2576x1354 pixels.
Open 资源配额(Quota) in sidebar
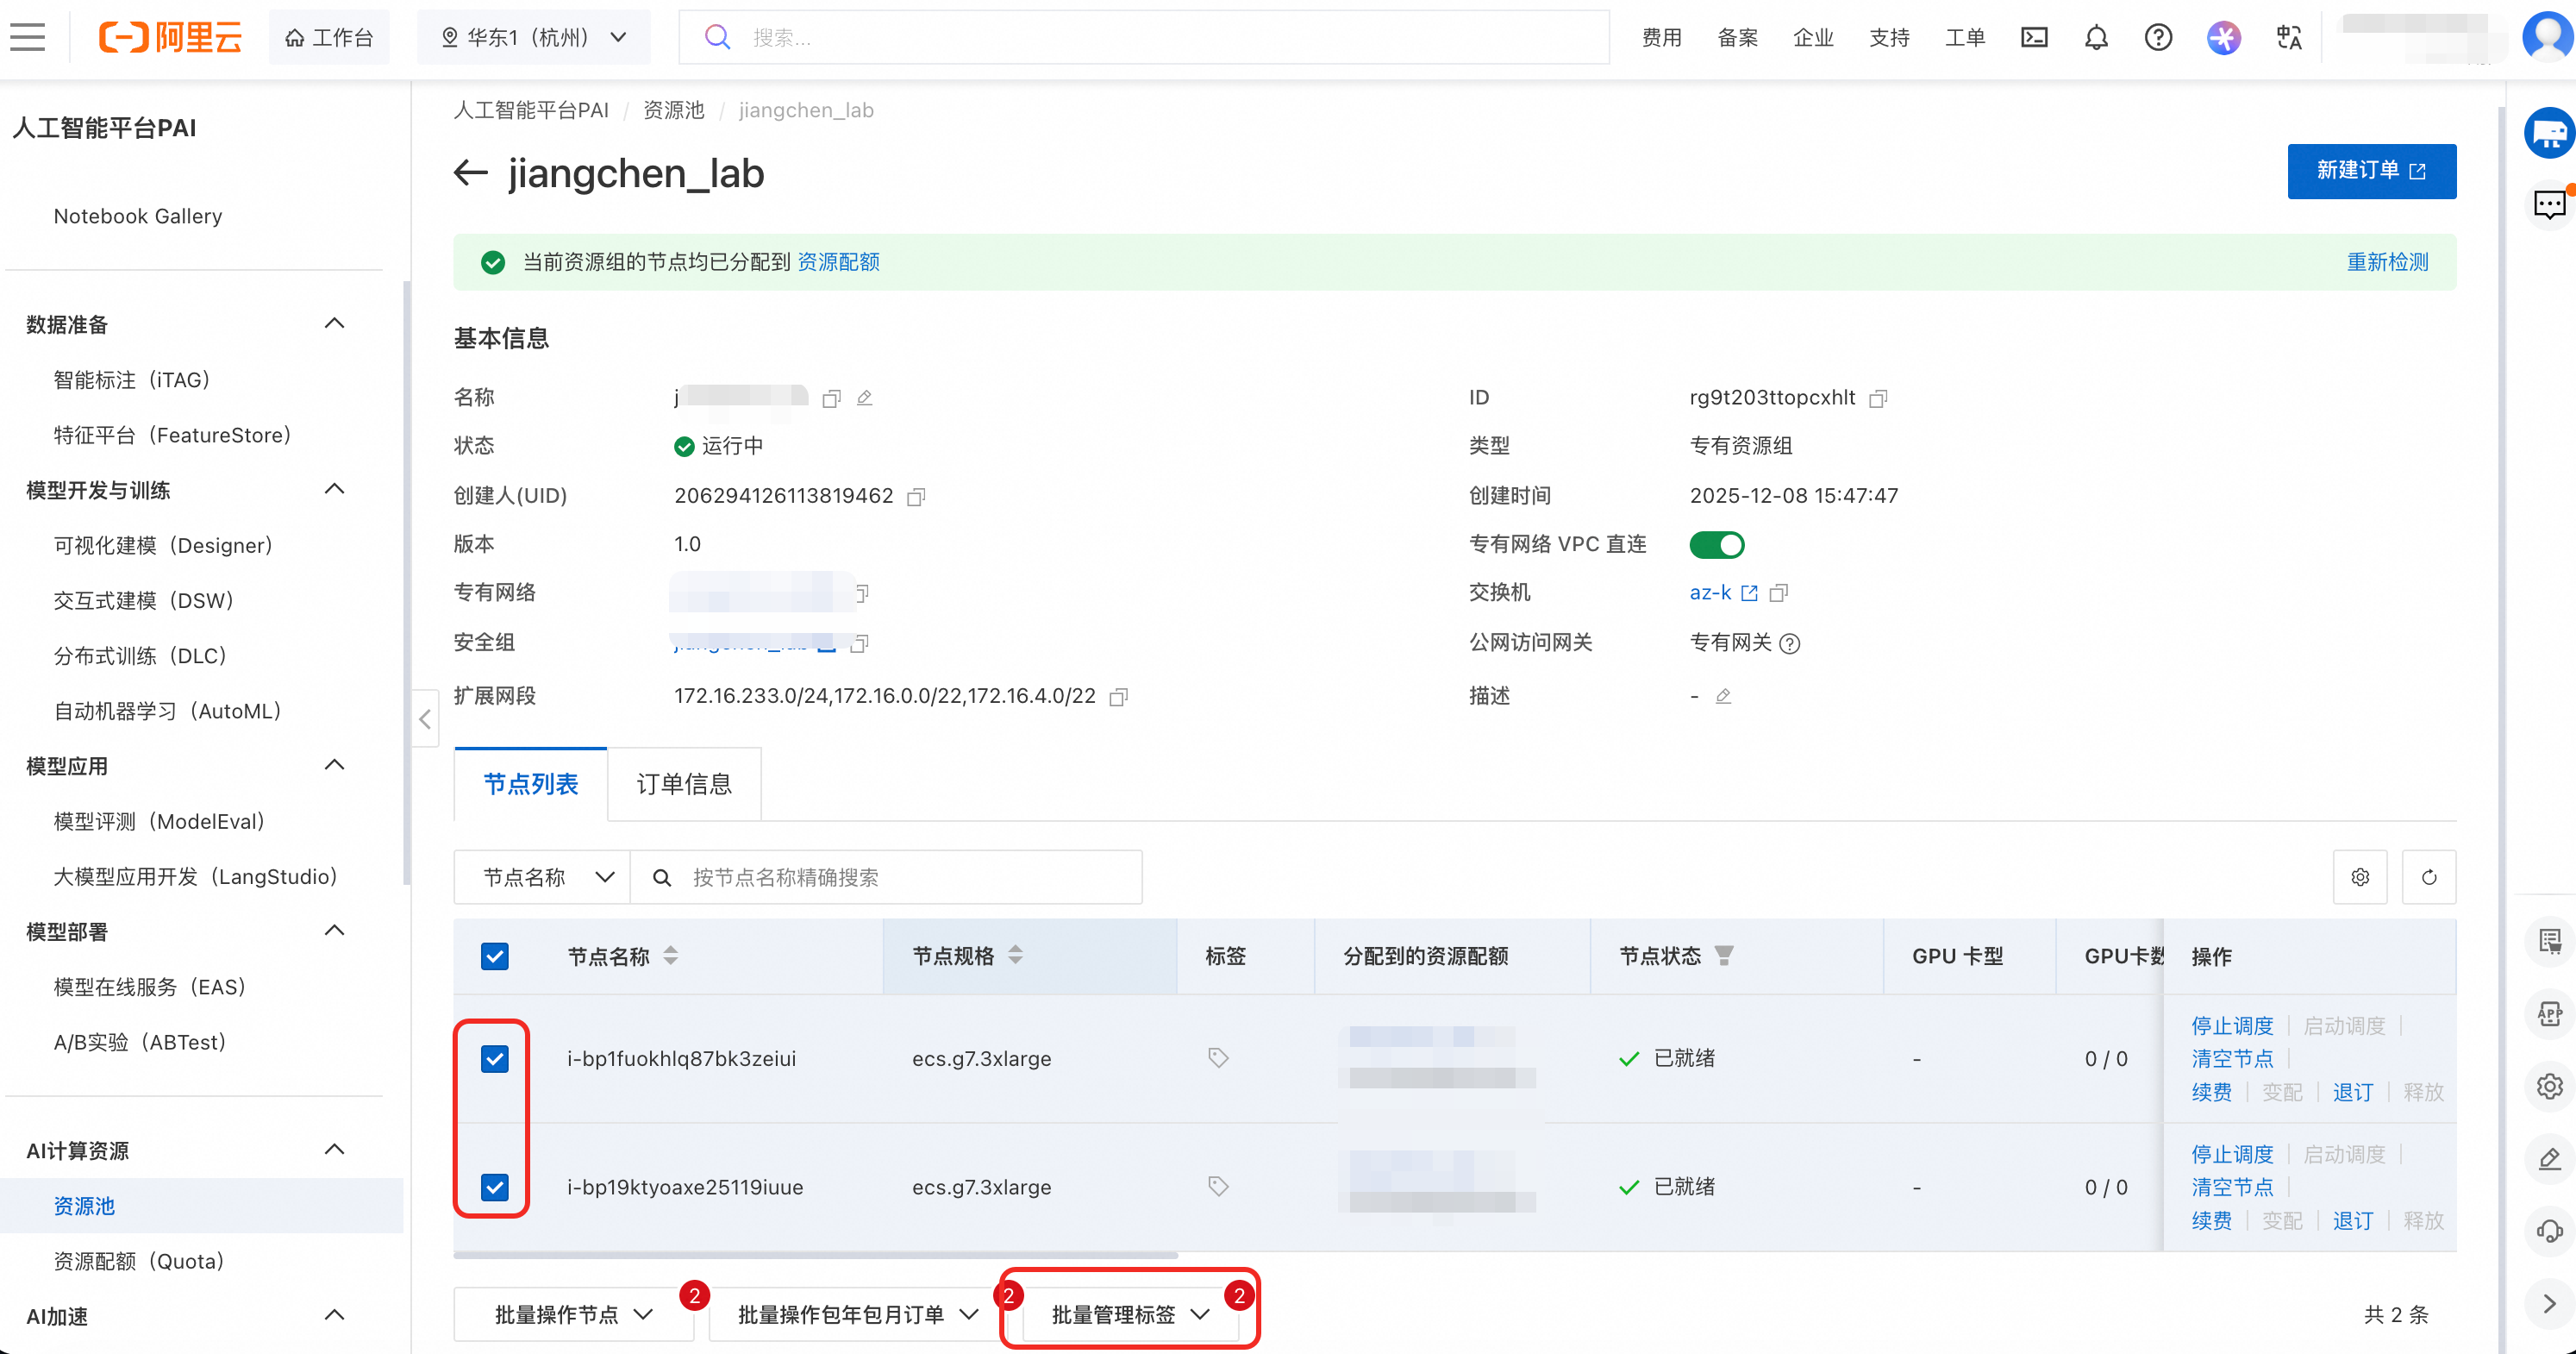pos(138,1261)
